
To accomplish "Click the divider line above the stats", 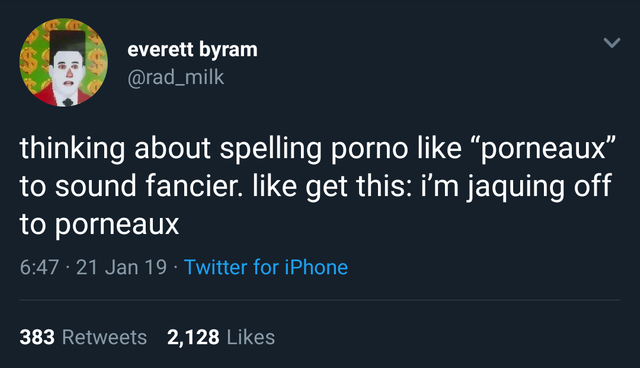I will click(320, 300).
